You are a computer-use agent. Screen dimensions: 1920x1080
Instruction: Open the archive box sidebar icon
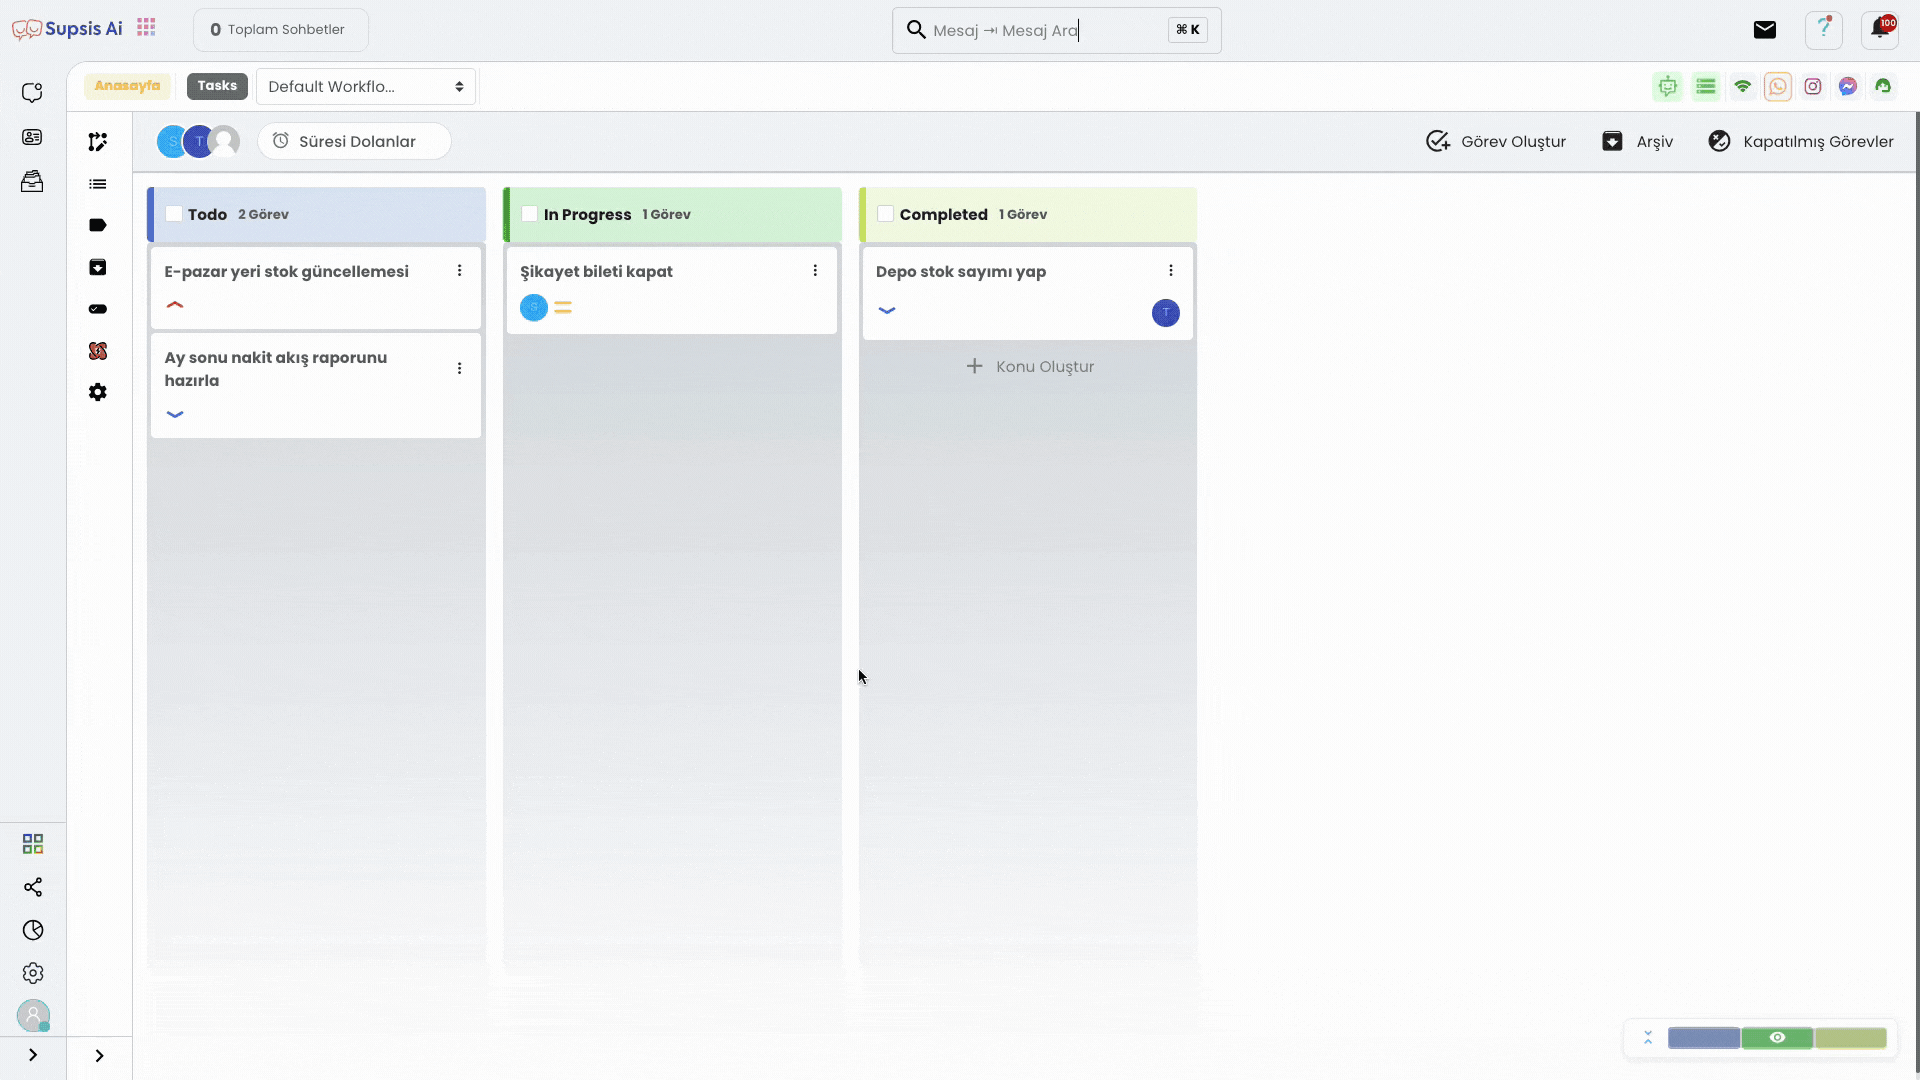pyautogui.click(x=98, y=267)
